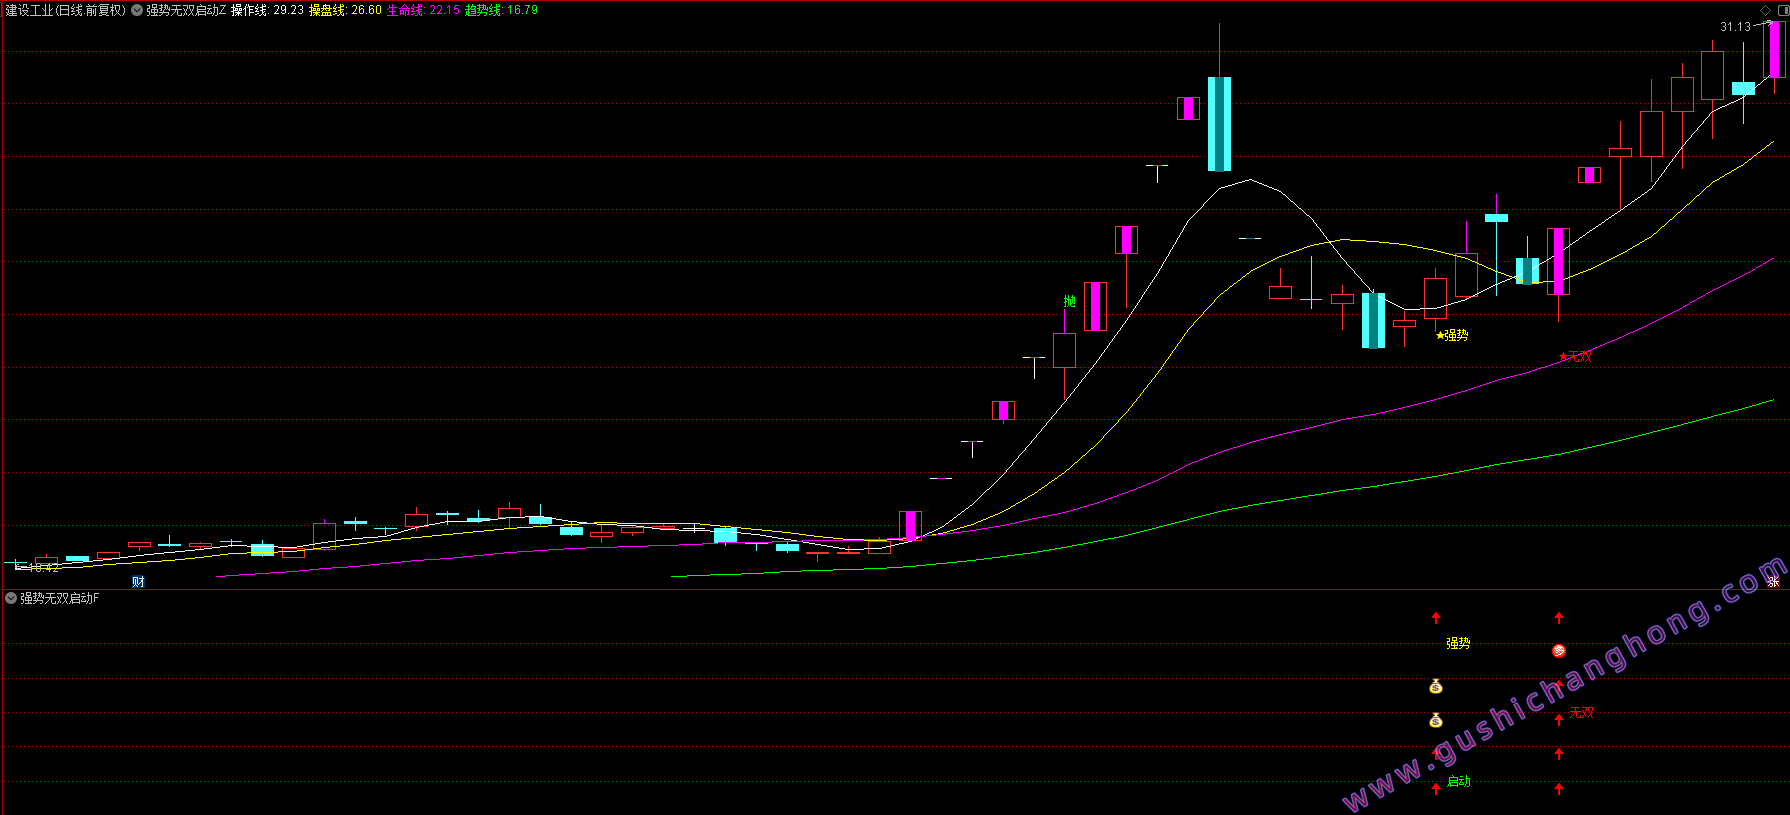Click the red arrow beside red 无双 label
Image resolution: width=1790 pixels, height=815 pixels.
pyautogui.click(x=1558, y=719)
